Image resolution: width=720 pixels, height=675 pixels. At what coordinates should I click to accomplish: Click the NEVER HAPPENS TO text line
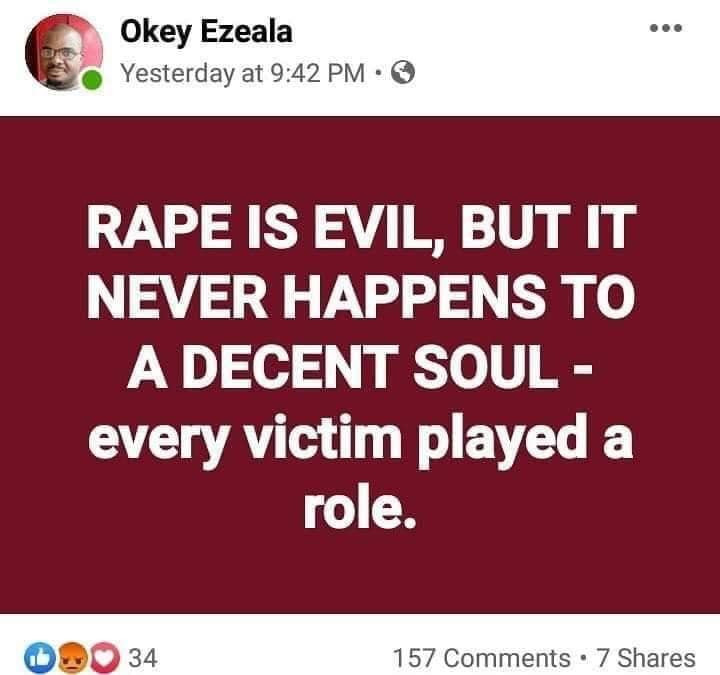pos(362,296)
